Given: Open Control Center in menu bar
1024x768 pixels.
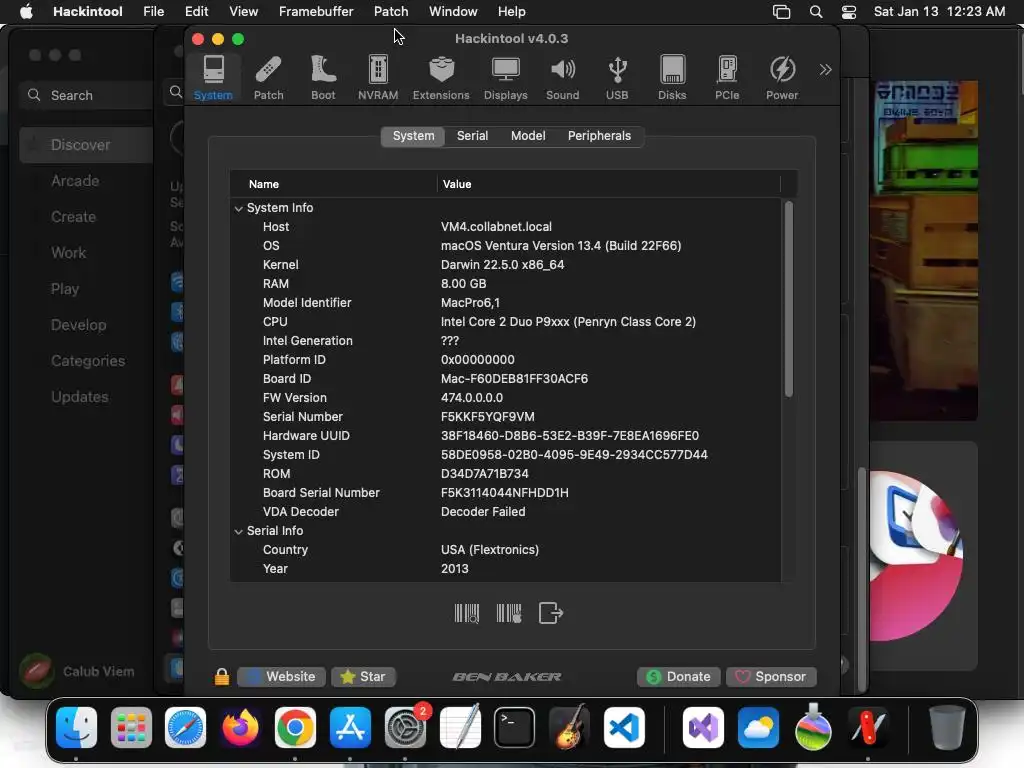Looking at the screenshot, I should (848, 11).
